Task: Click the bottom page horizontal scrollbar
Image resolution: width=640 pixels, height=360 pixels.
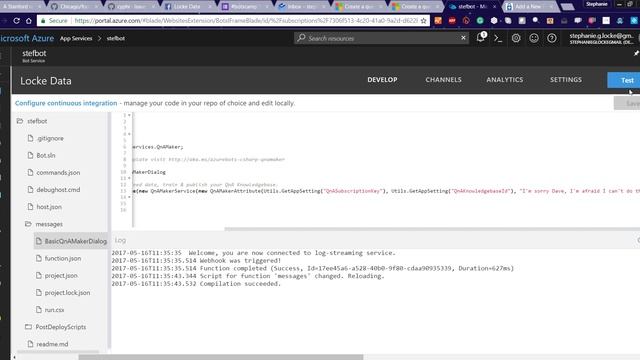Action: 220,357
